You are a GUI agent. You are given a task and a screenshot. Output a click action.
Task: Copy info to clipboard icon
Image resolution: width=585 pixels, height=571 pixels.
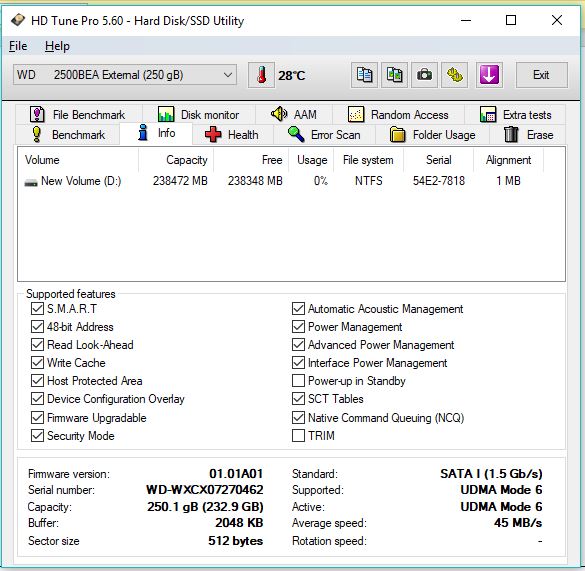[364, 75]
